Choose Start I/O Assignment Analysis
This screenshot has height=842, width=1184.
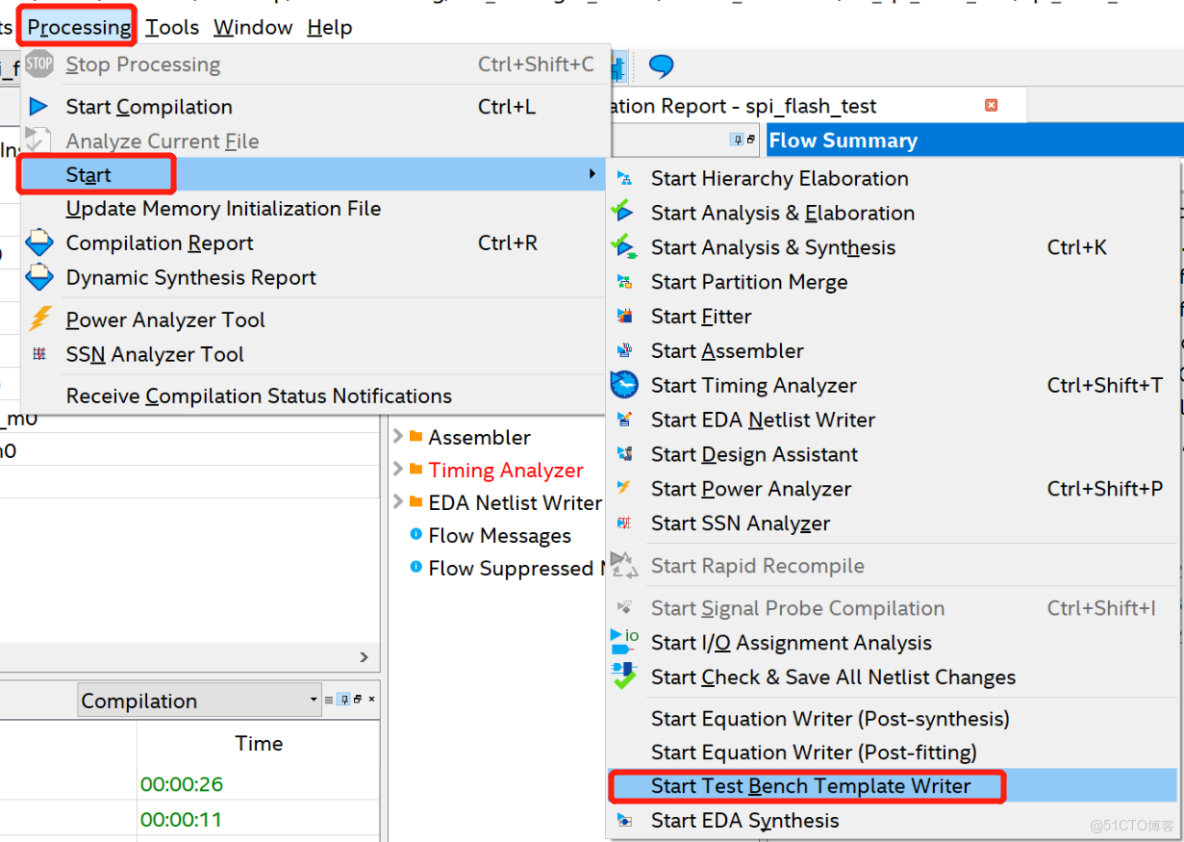coord(893,643)
